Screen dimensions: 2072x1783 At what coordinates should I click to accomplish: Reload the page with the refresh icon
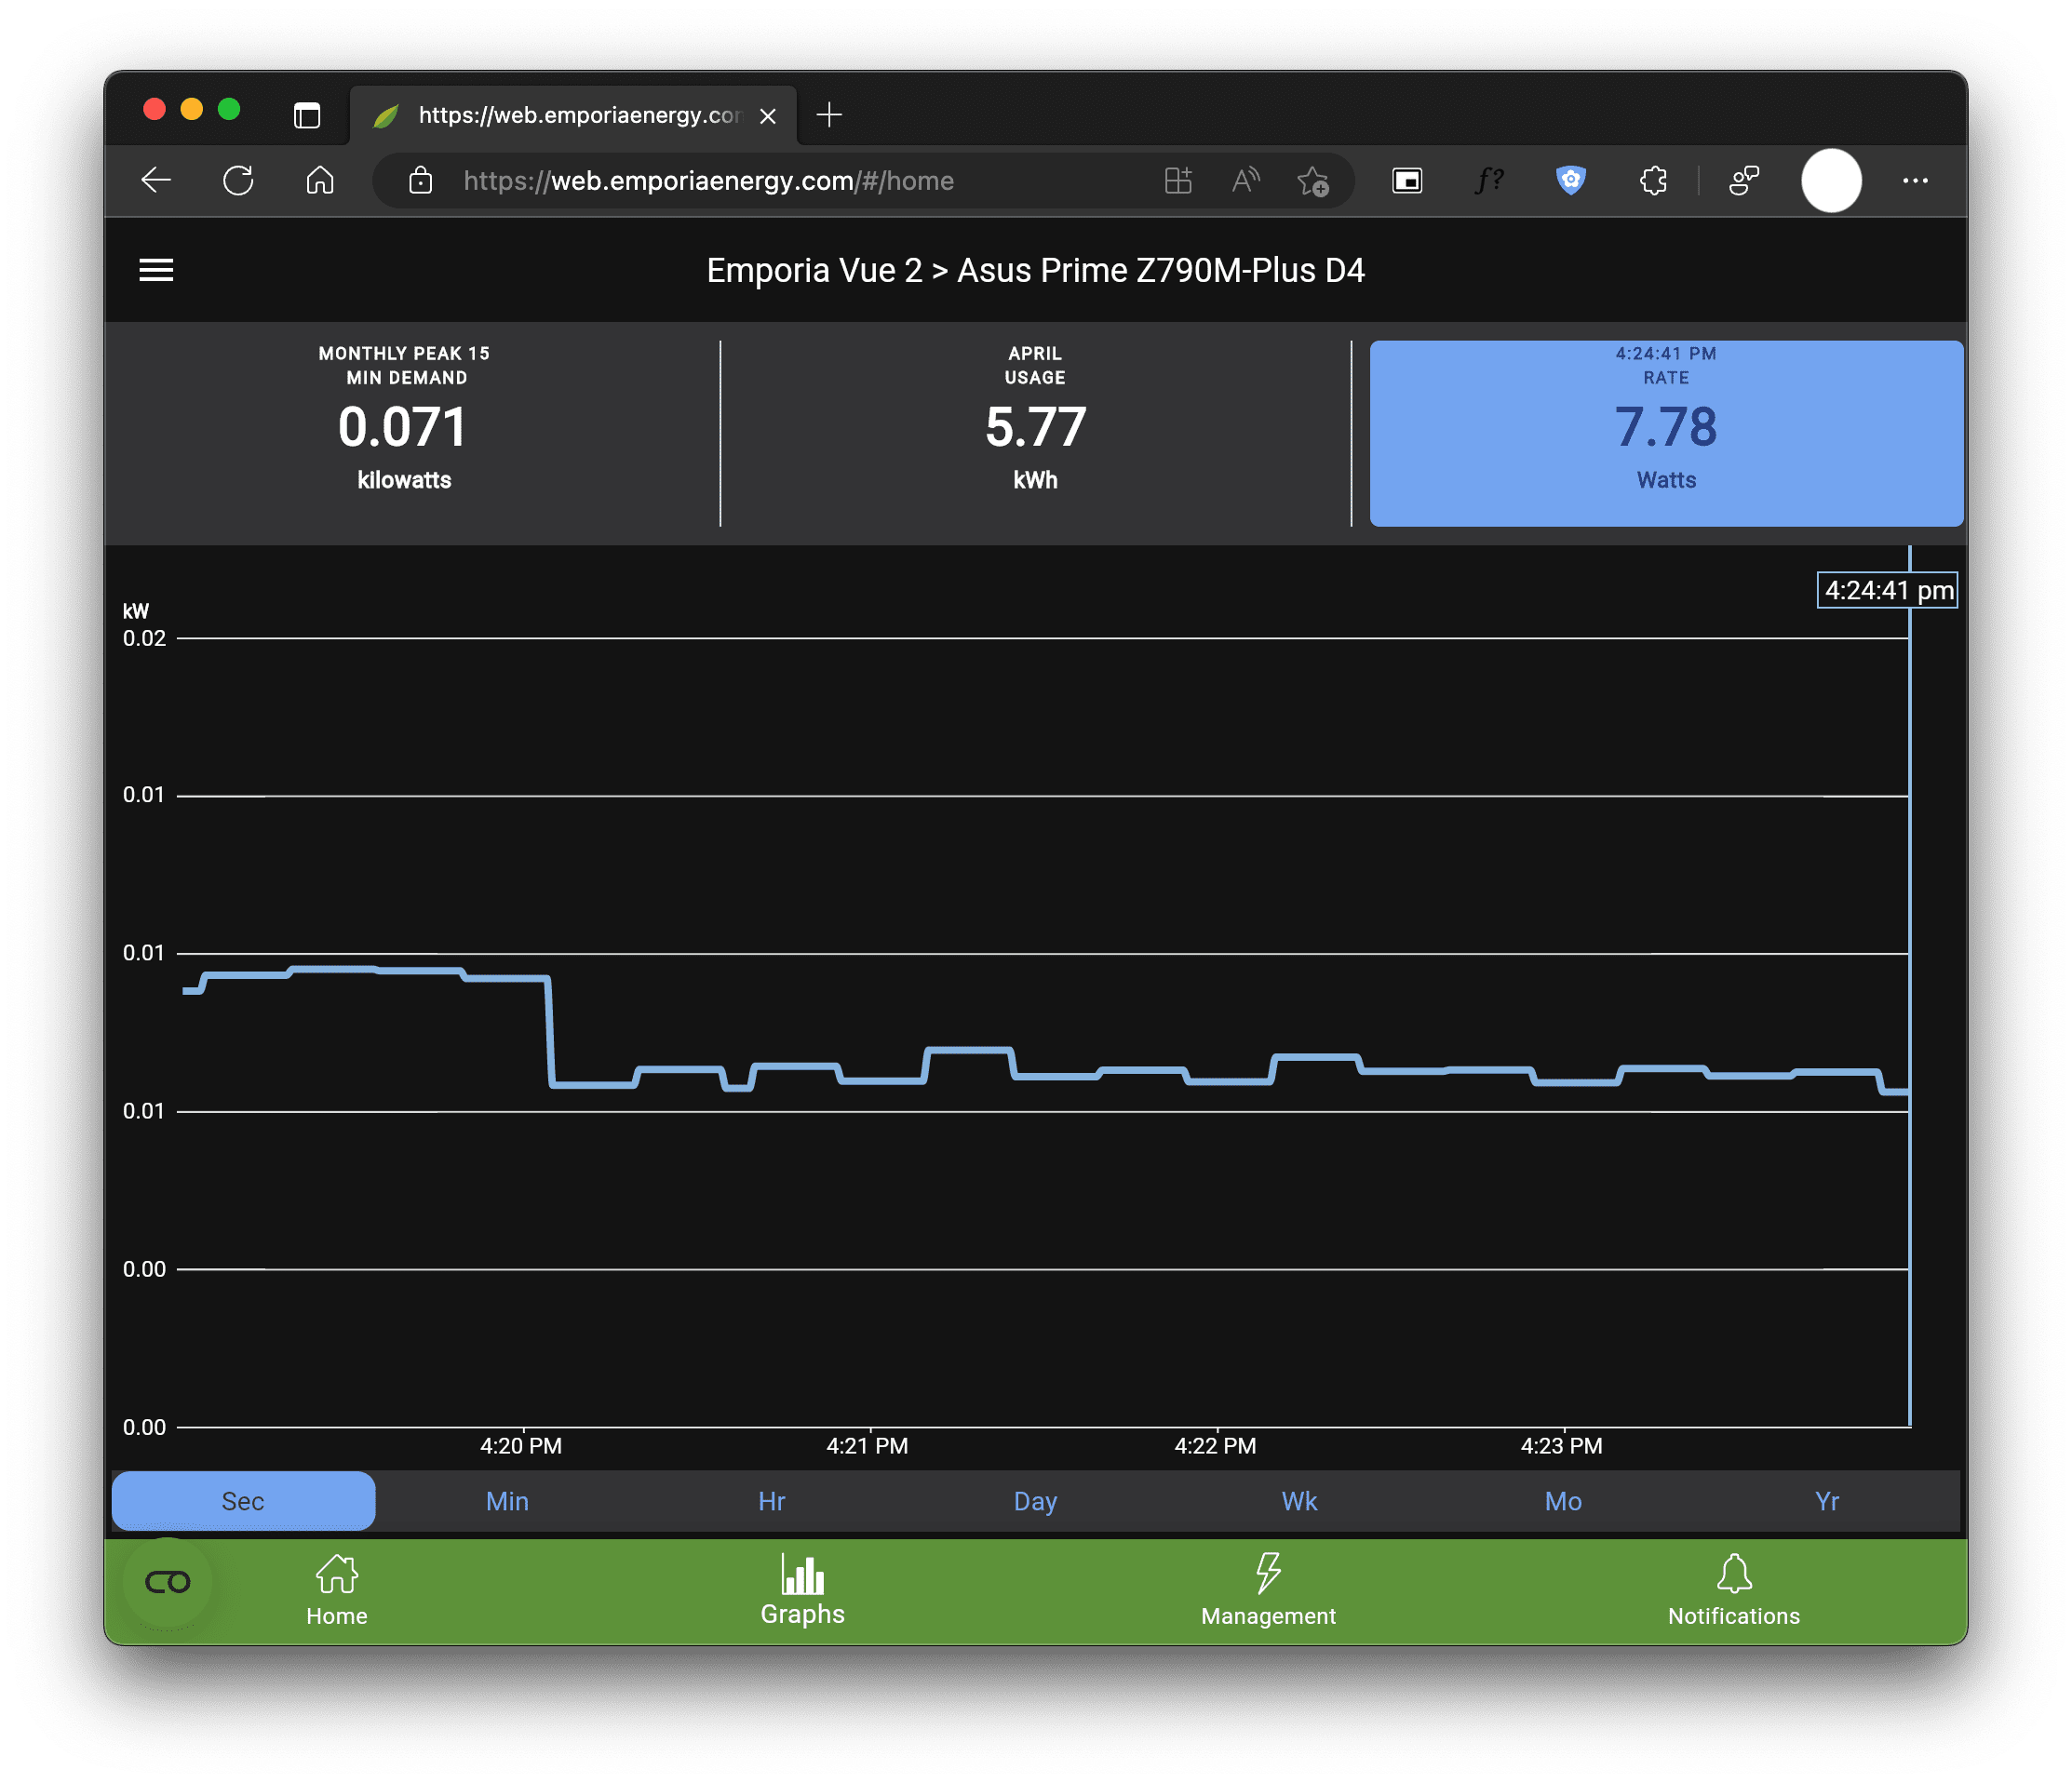point(238,181)
